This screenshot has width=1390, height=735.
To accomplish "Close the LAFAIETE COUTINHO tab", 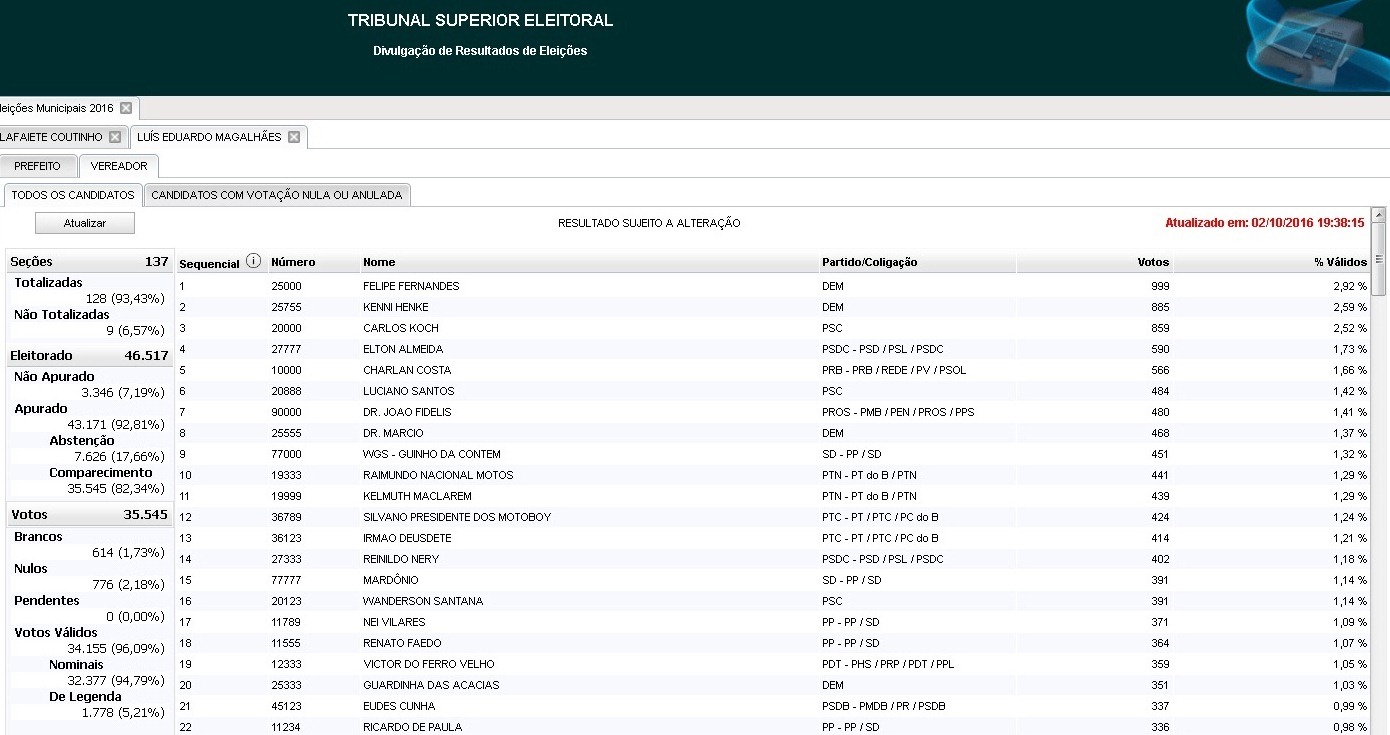I will point(115,137).
